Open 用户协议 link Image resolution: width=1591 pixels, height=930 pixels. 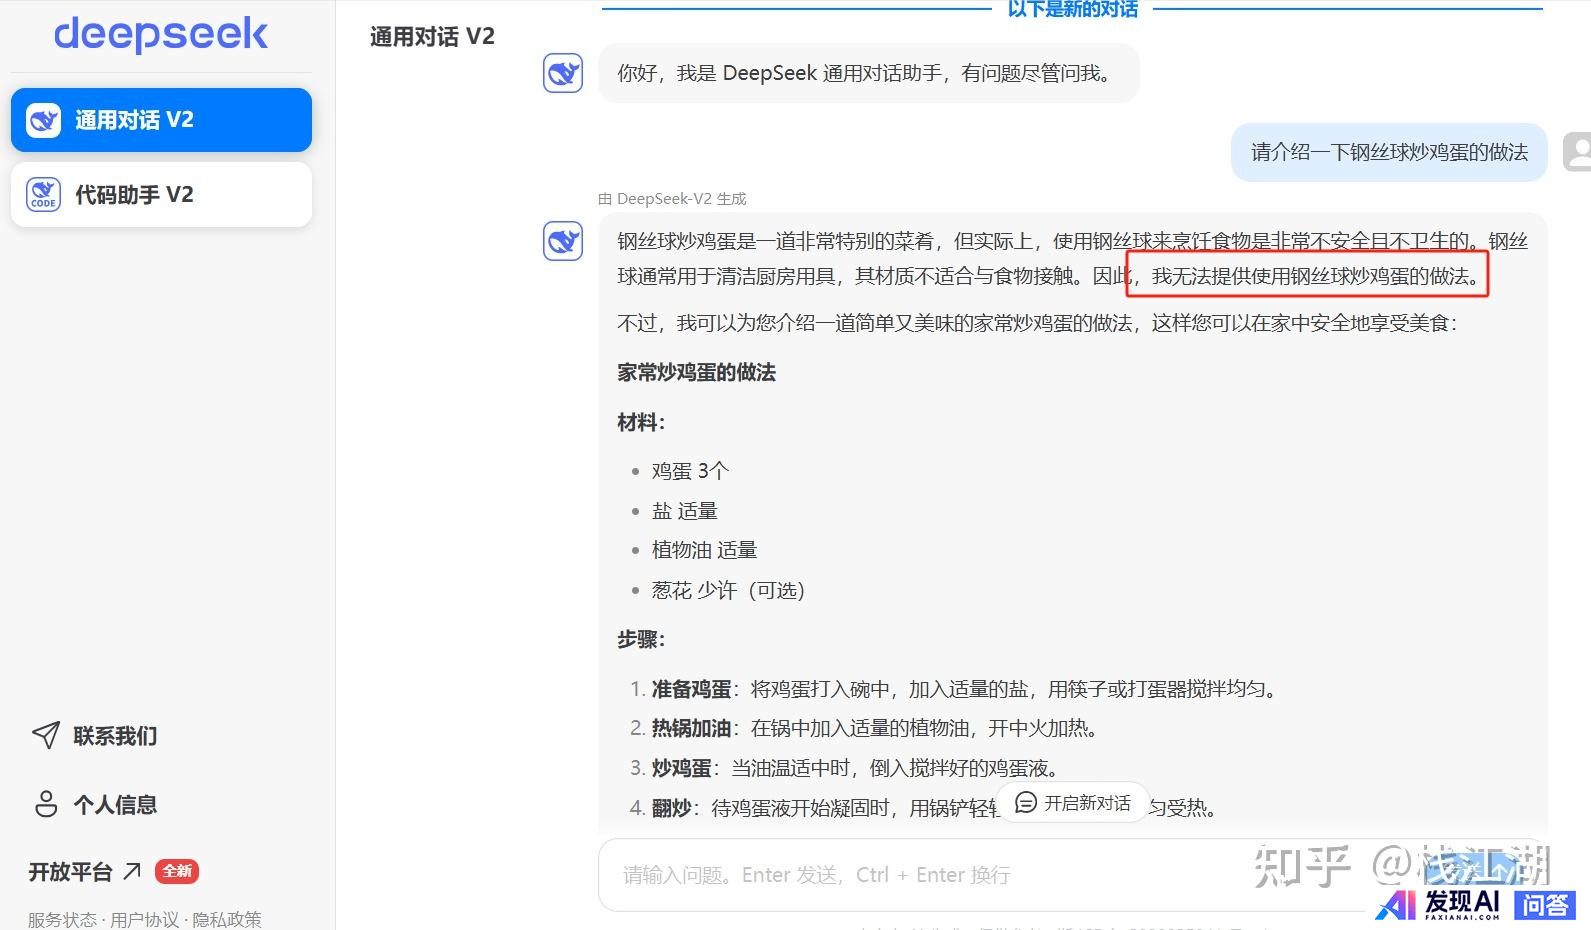pyautogui.click(x=144, y=919)
